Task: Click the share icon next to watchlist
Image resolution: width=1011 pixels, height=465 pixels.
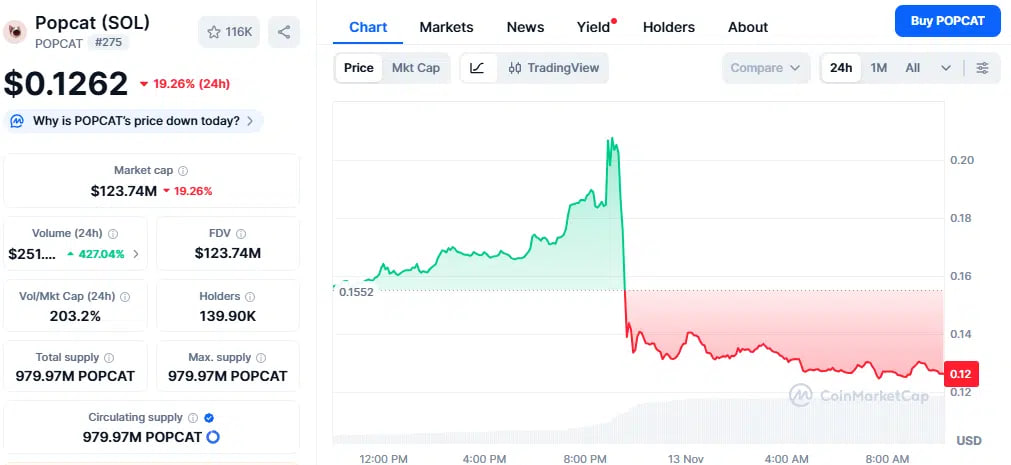Action: point(284,33)
